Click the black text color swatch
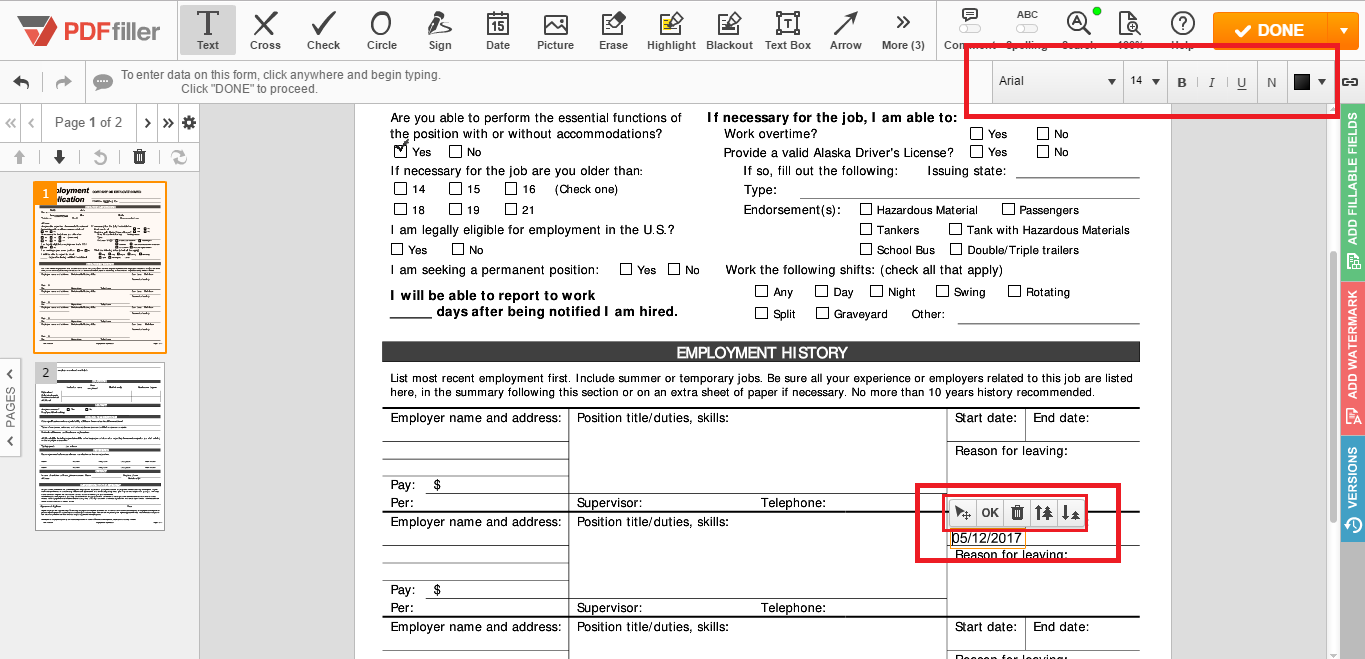1365x659 pixels. click(x=1301, y=82)
